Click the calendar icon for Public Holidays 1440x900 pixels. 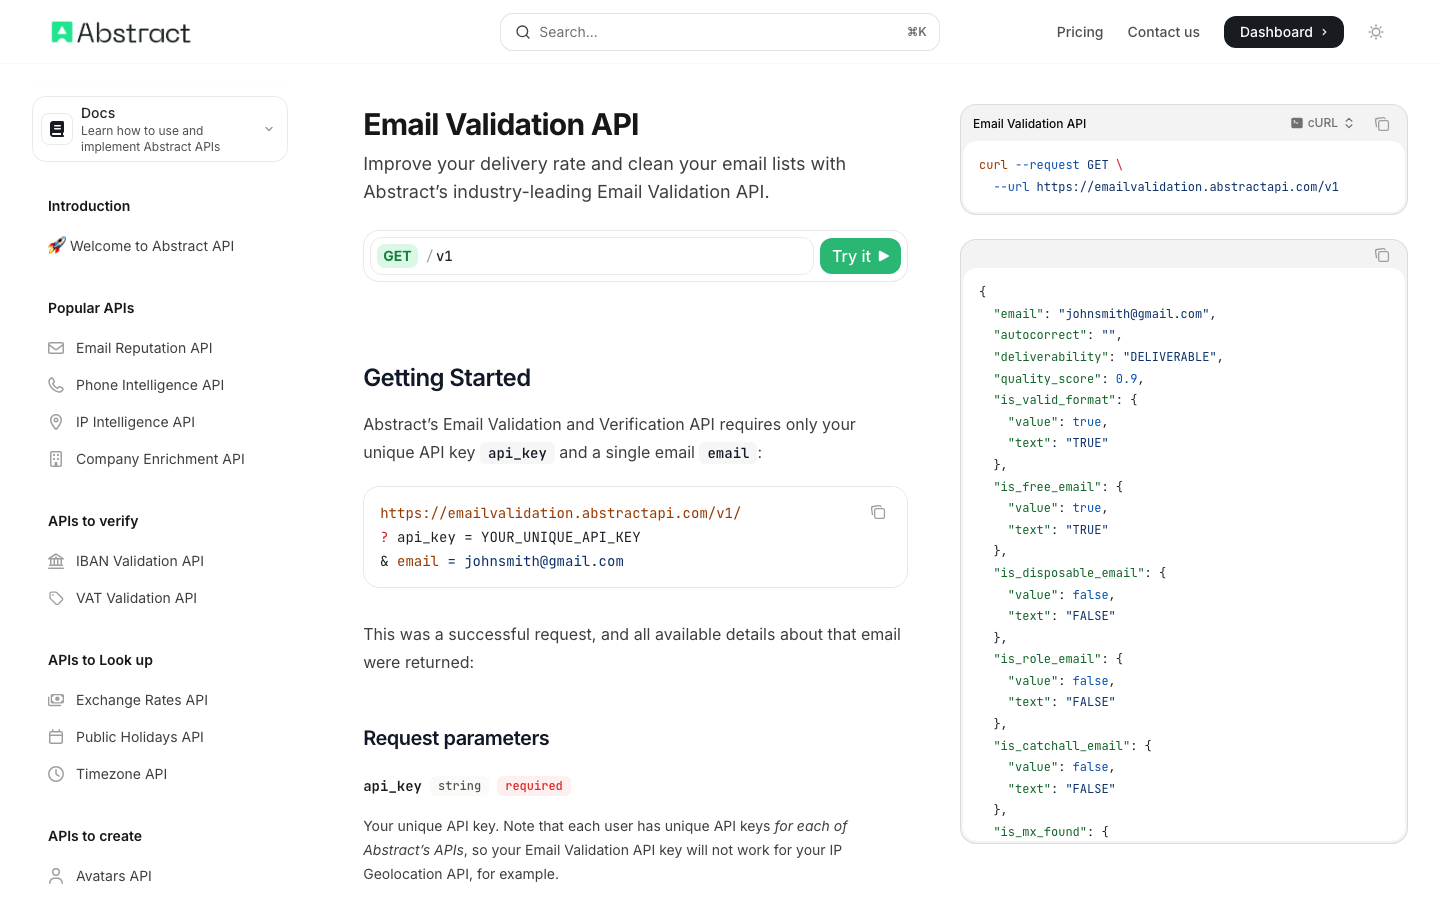[x=56, y=737]
